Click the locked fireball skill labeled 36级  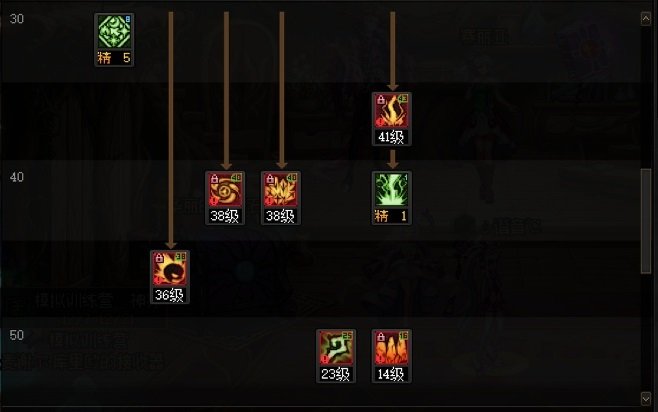170,269
